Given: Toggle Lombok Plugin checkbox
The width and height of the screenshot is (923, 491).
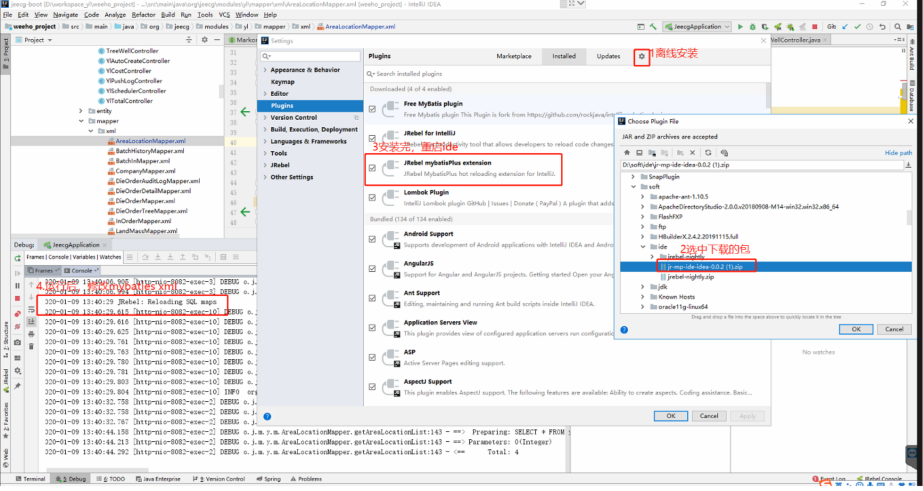Looking at the screenshot, I should point(372,197).
